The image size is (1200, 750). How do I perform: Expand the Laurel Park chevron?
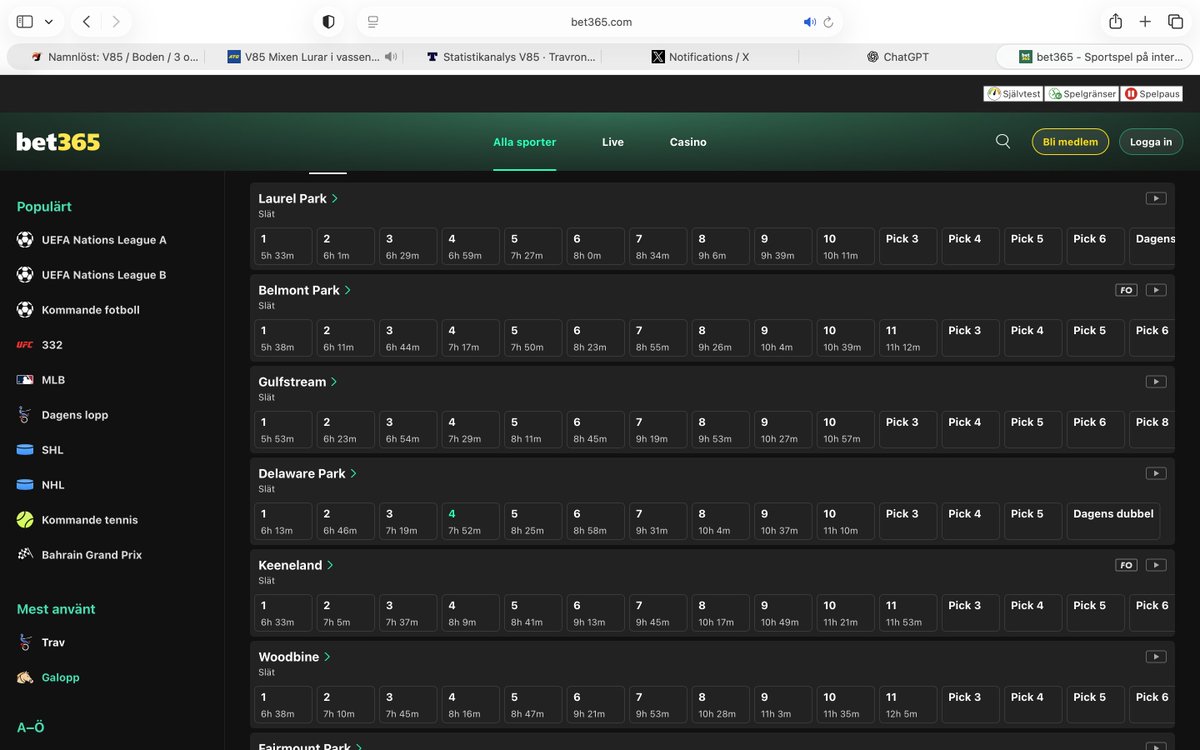click(x=335, y=198)
